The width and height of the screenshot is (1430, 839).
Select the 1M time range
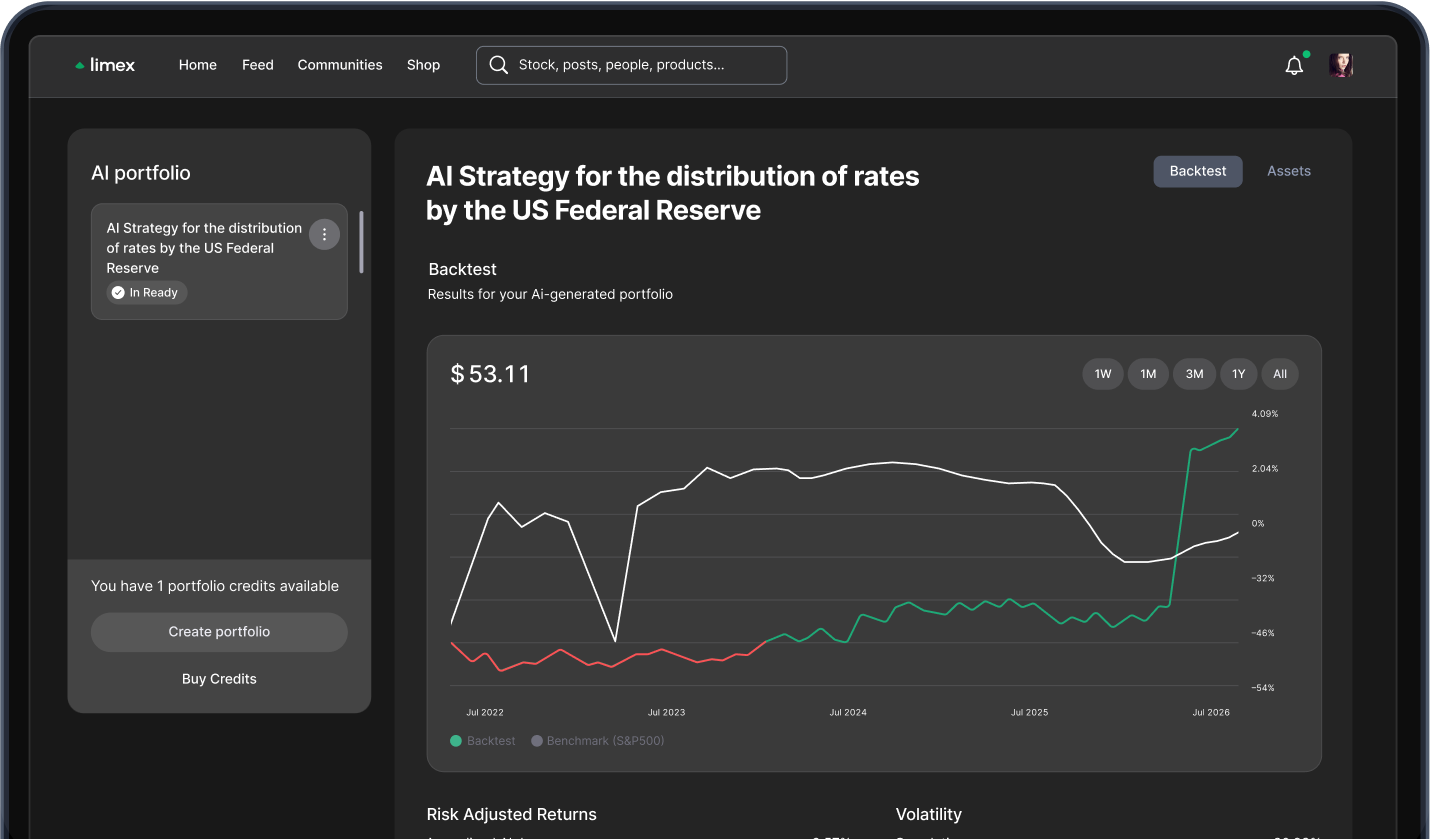(x=1148, y=374)
